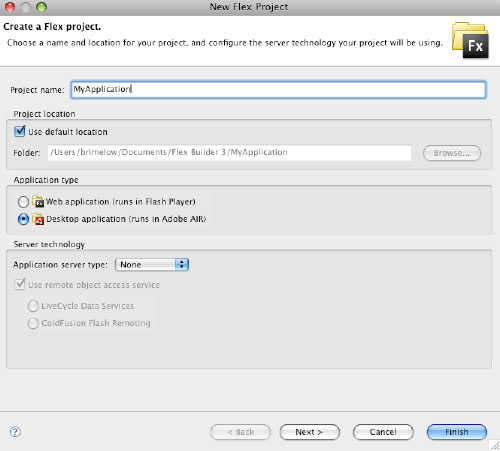Click the Cancel button
Viewport: 500px width, 451px height.
click(x=383, y=432)
